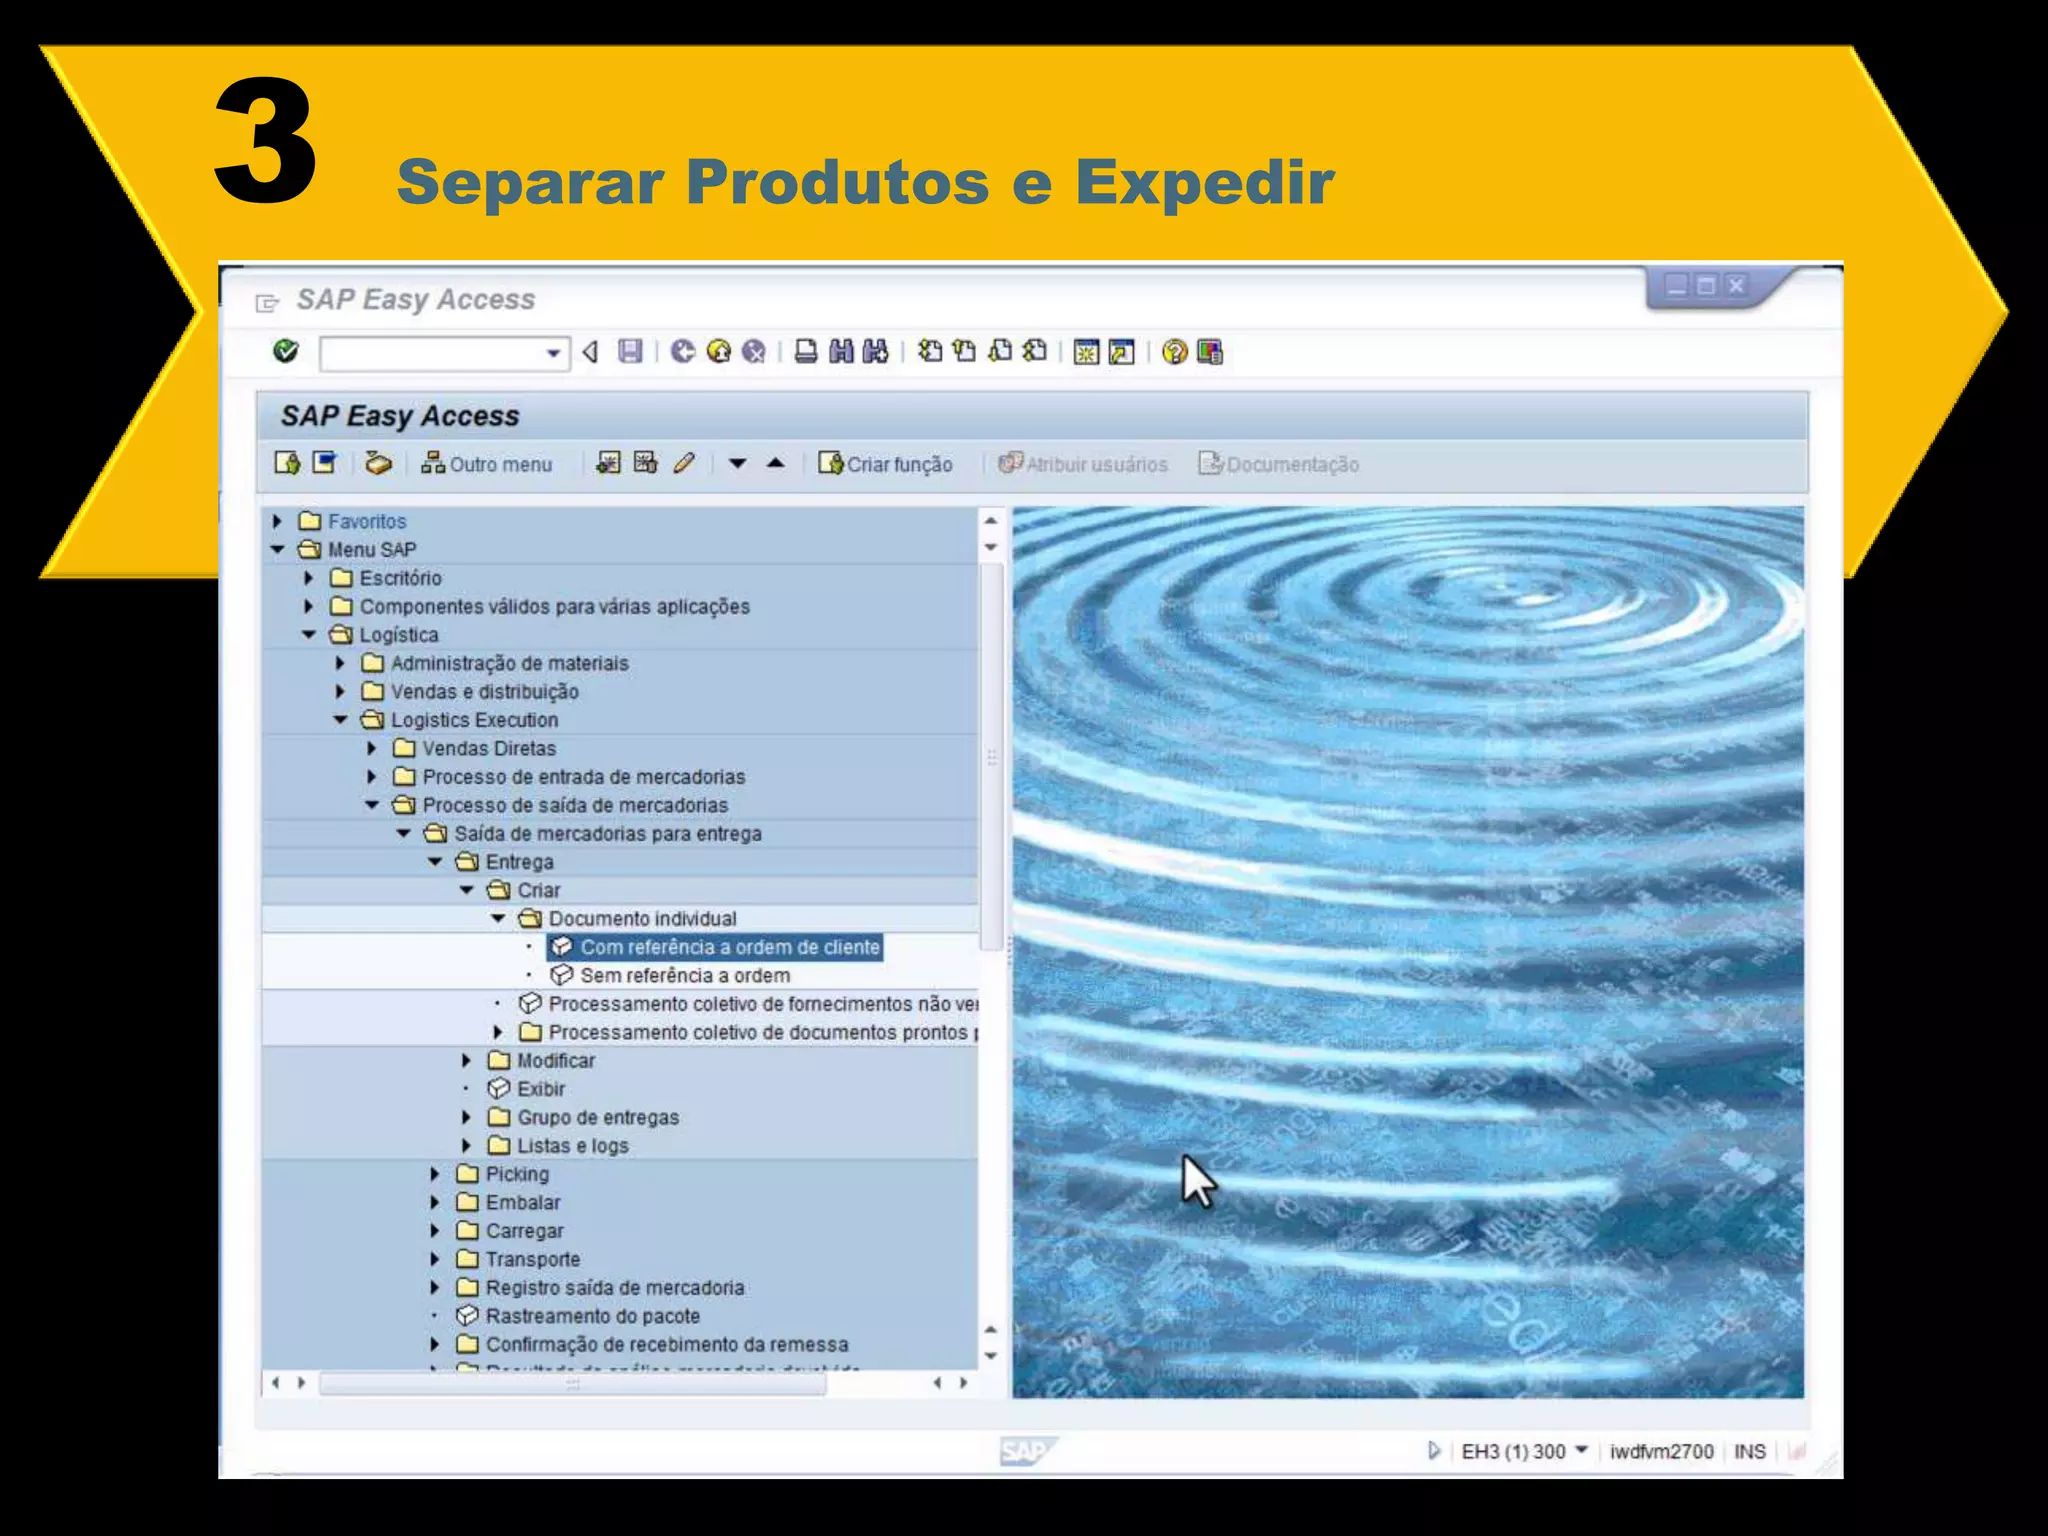
Task: Click the tree vertical scrollbar thumb
Action: [991, 756]
